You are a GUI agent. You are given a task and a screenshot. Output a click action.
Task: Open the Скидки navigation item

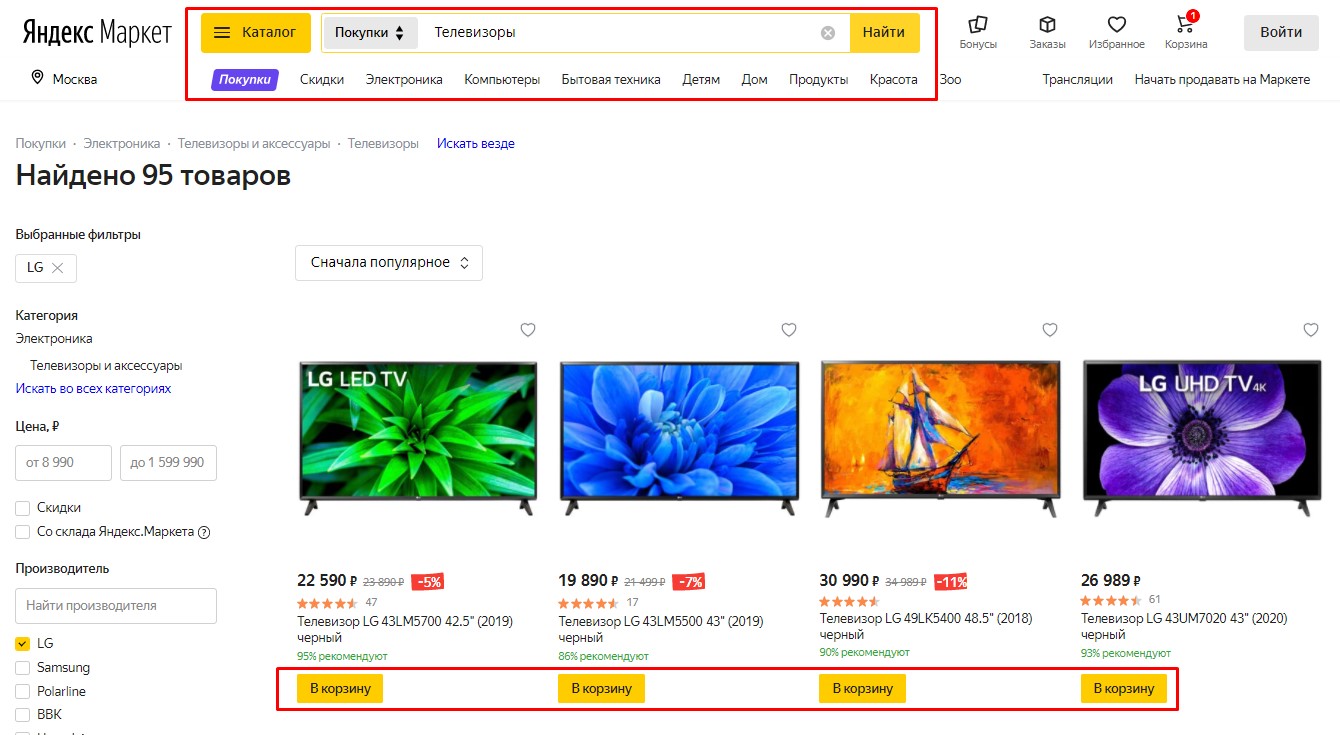tap(322, 80)
